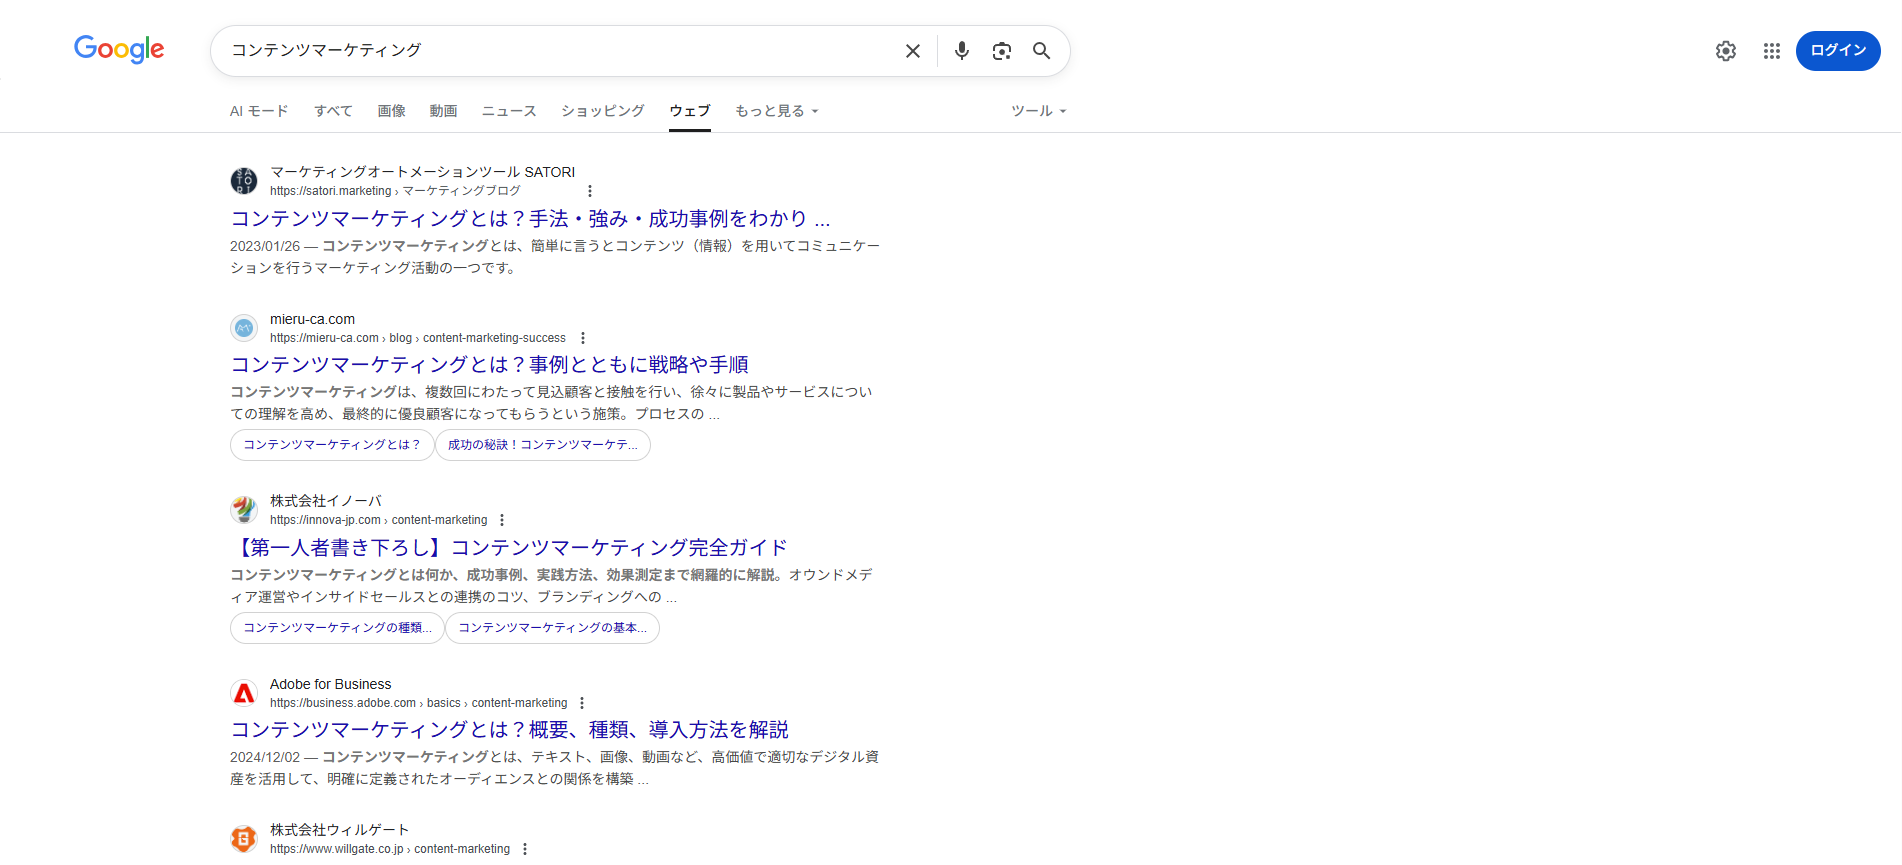Click the コンテンツマーケティングの種類 sitelink chip
Image resolution: width=1902 pixels, height=865 pixels.
click(337, 628)
